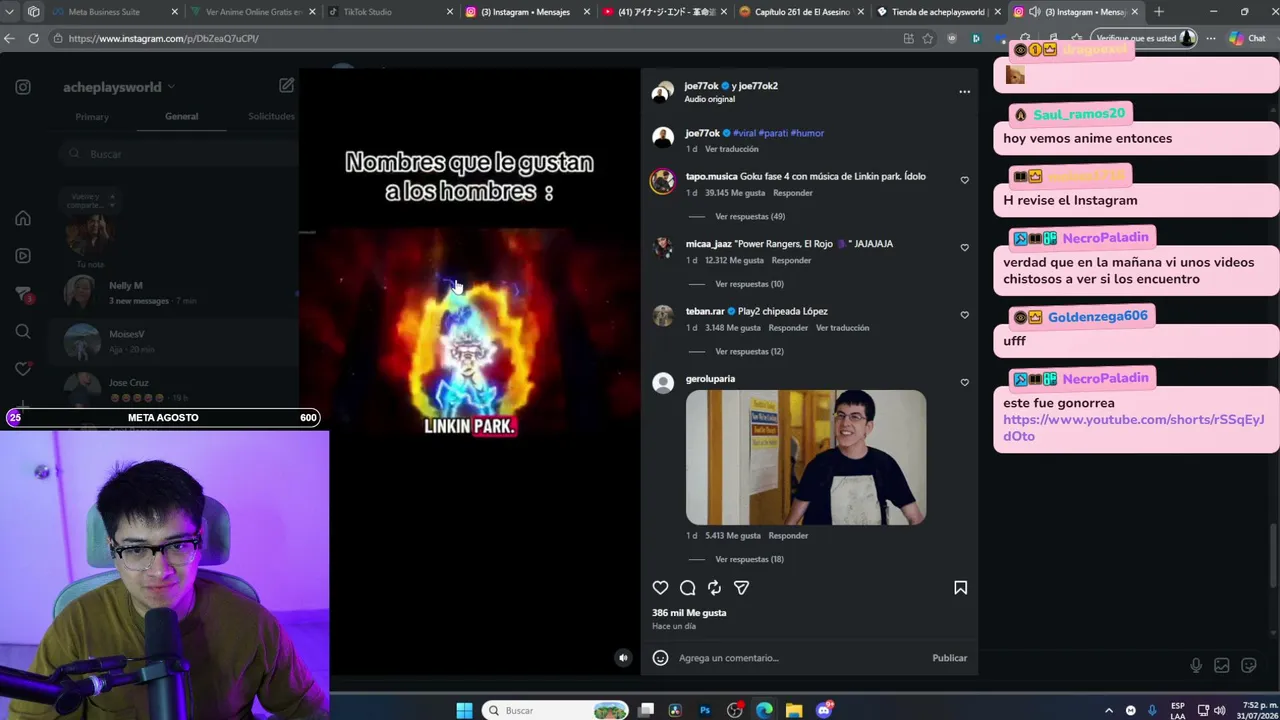Open the Solicitudes tab

[271, 116]
